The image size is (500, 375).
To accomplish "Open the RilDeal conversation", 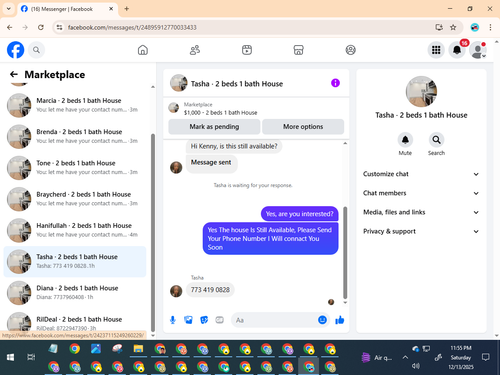I will [75, 322].
